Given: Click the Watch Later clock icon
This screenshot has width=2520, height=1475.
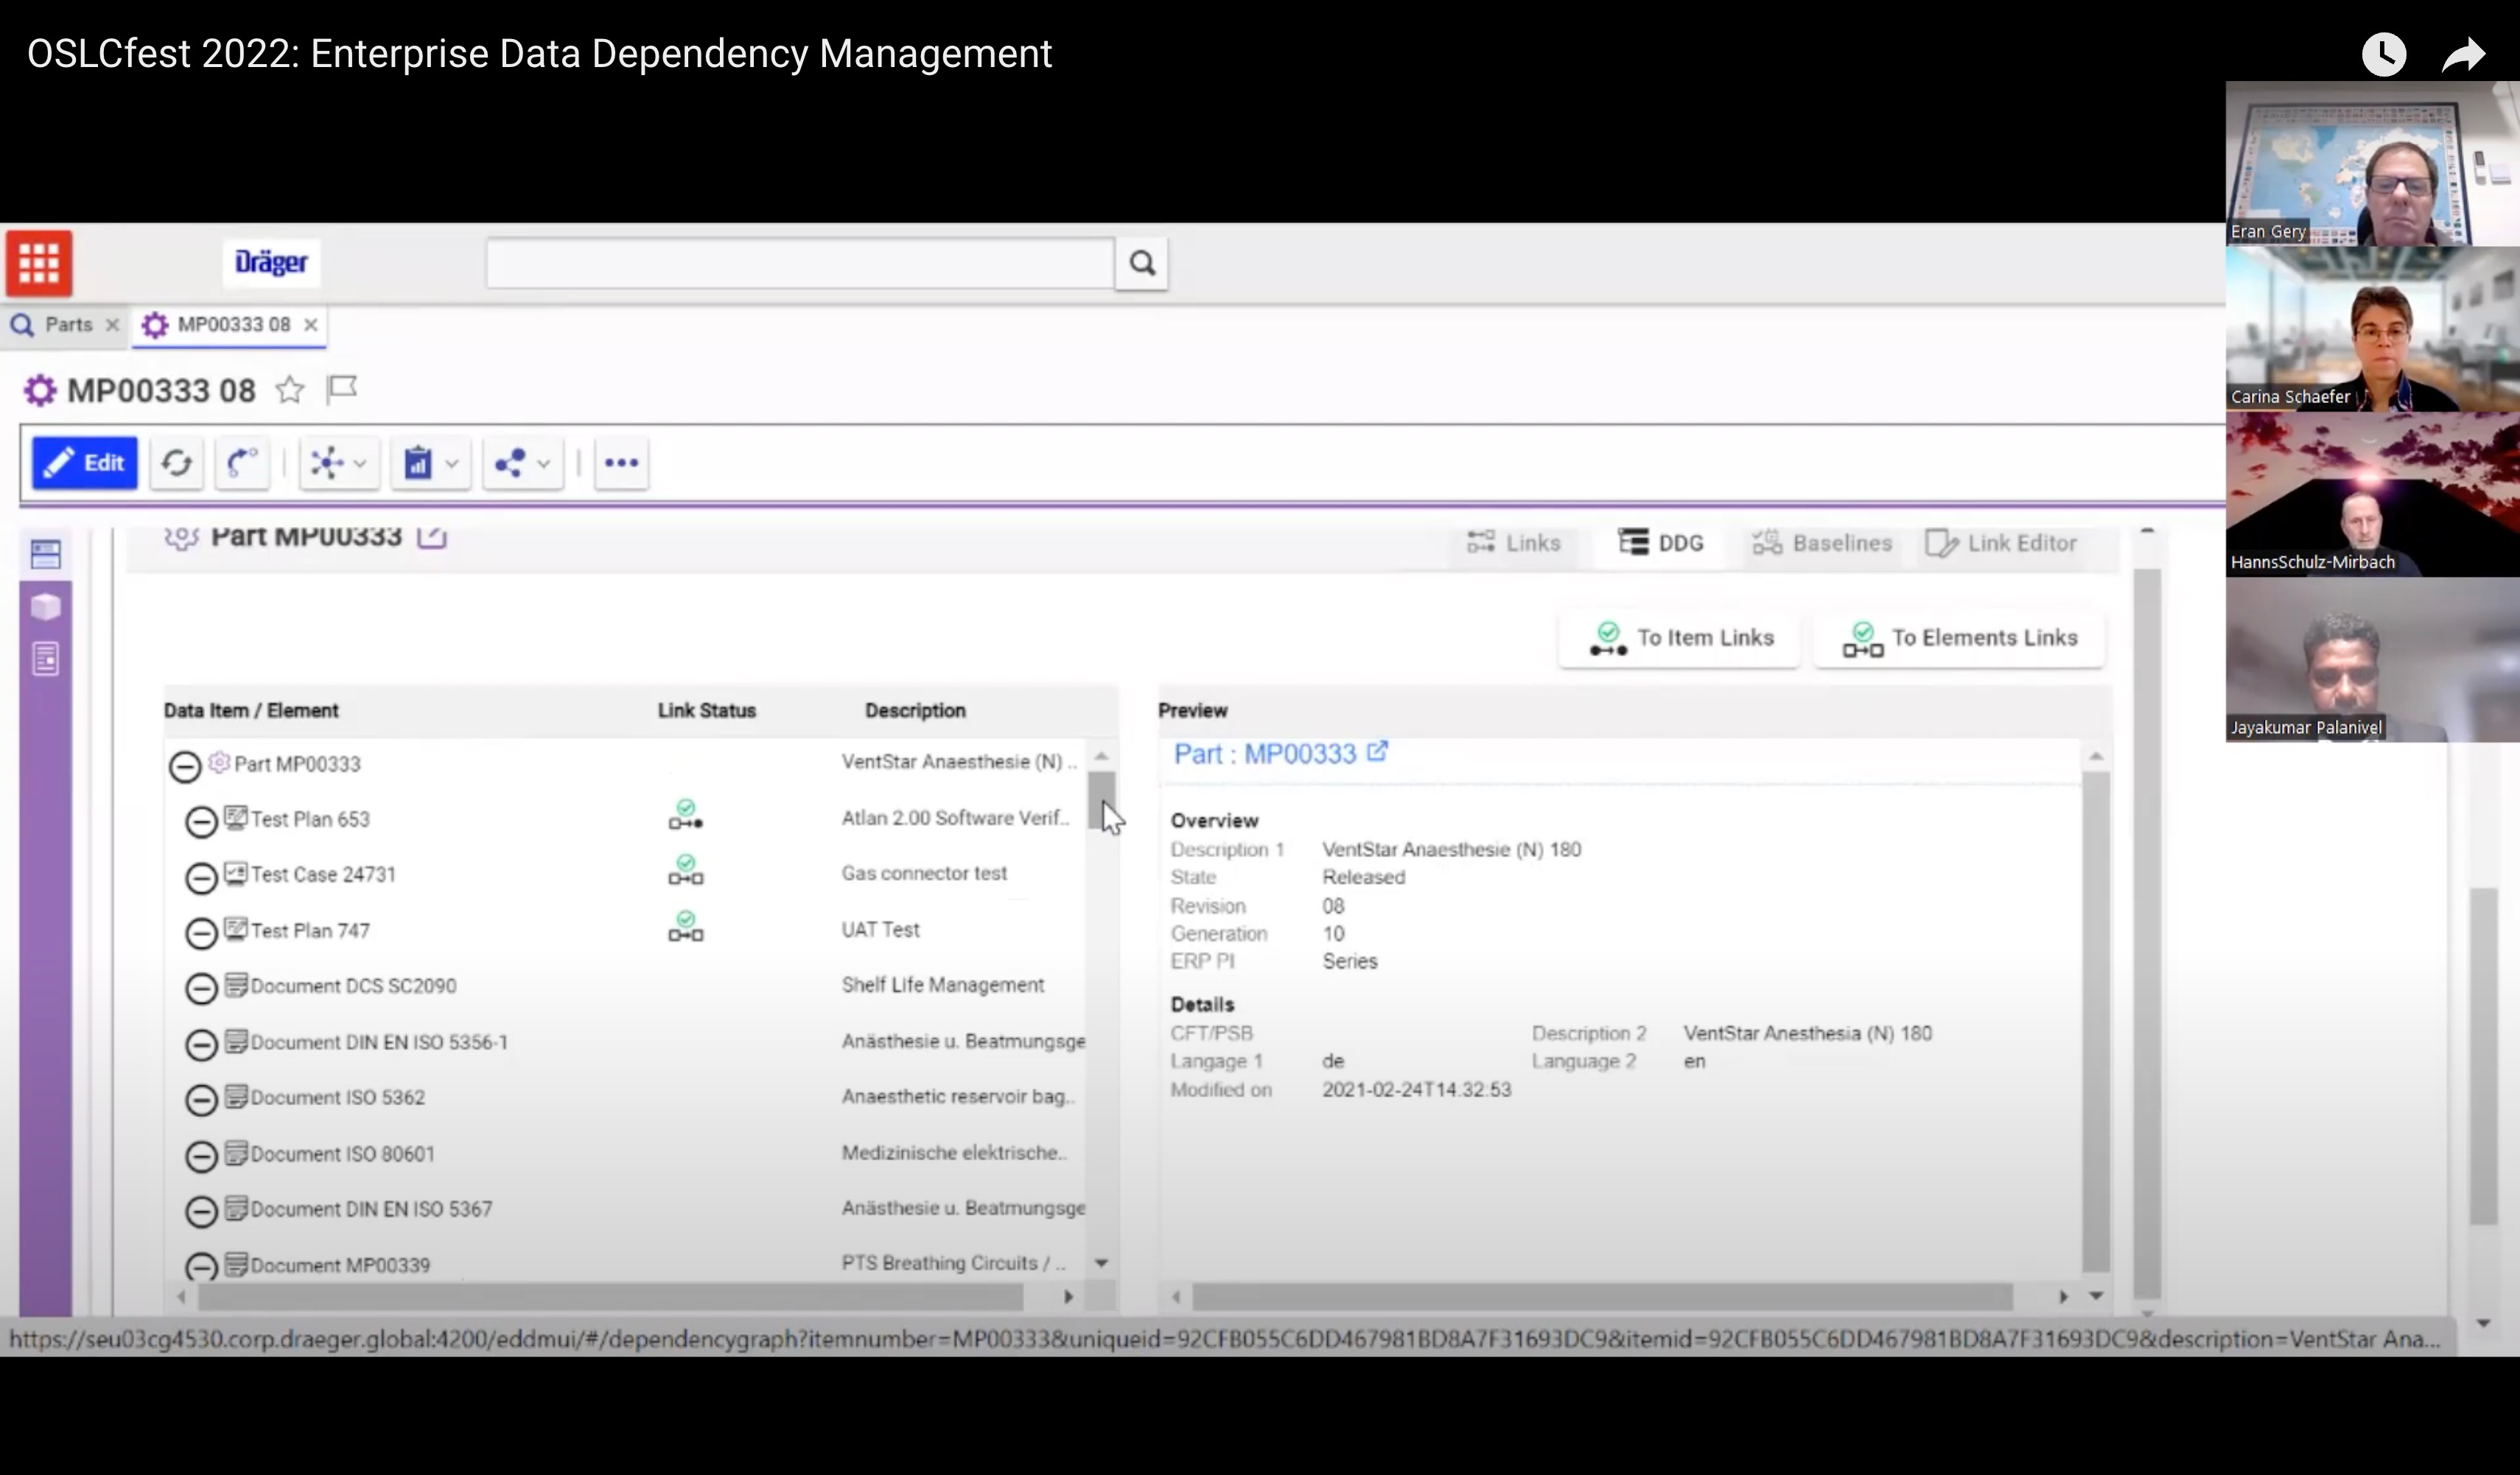Looking at the screenshot, I should coord(2384,54).
